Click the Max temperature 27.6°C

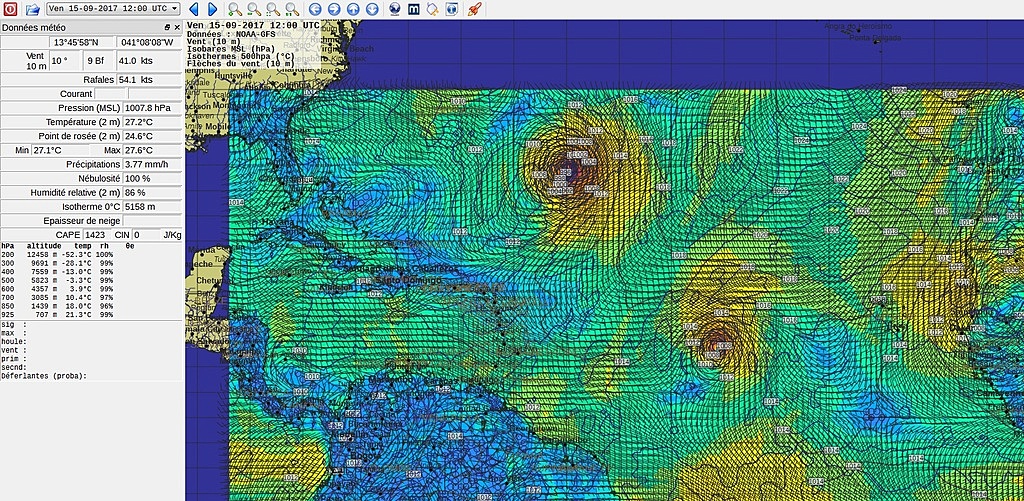tap(152, 150)
